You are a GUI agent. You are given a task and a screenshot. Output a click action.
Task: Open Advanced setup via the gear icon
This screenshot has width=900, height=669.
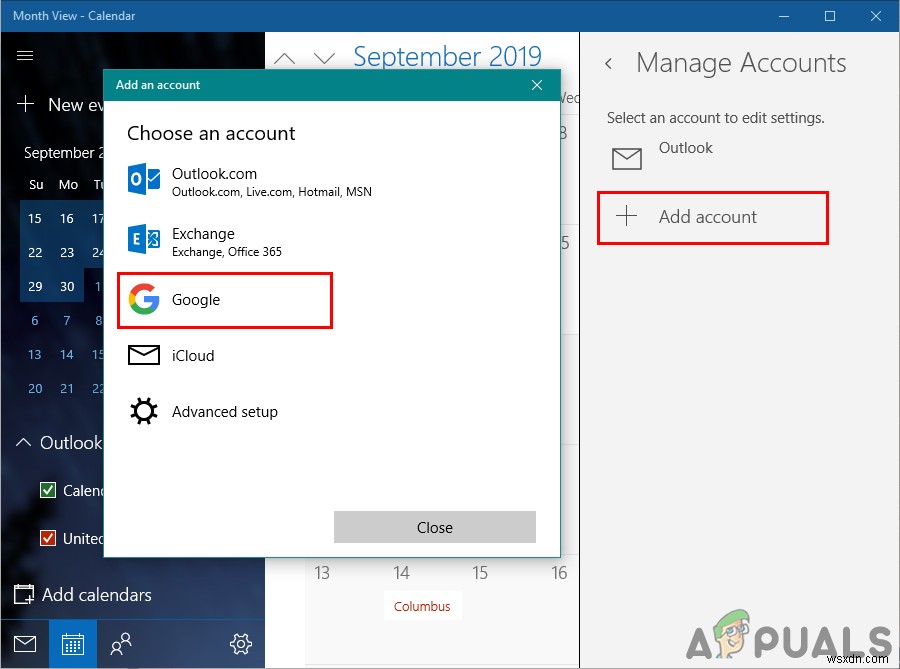click(x=144, y=411)
